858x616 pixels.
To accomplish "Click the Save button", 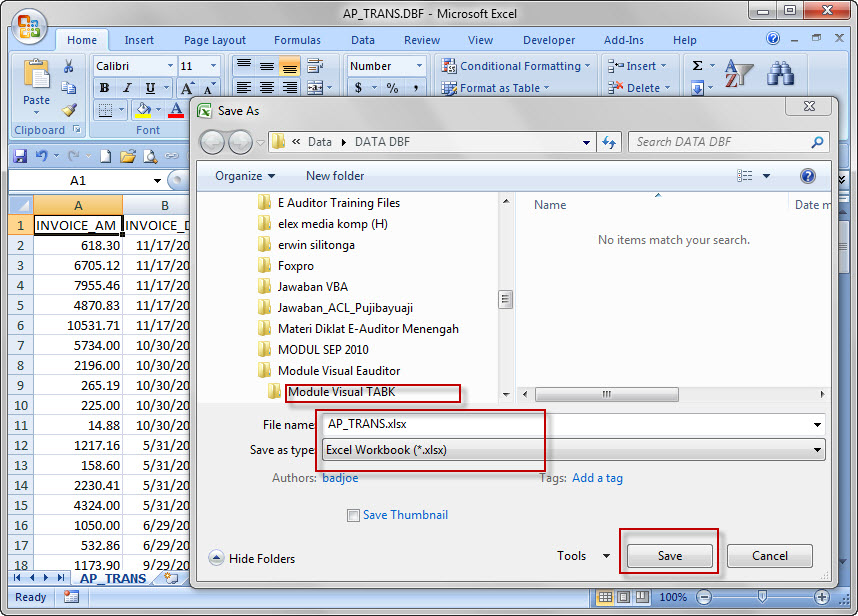I will 668,555.
